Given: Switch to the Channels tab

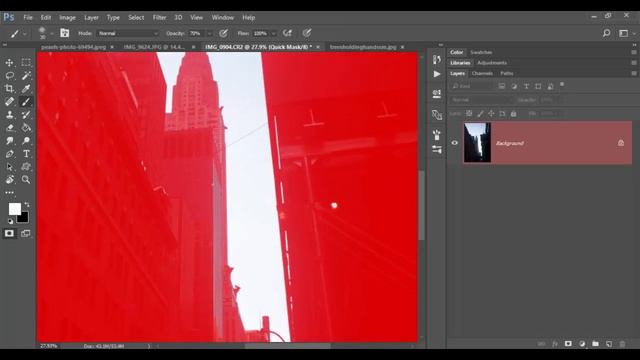Looking at the screenshot, I should (482, 73).
